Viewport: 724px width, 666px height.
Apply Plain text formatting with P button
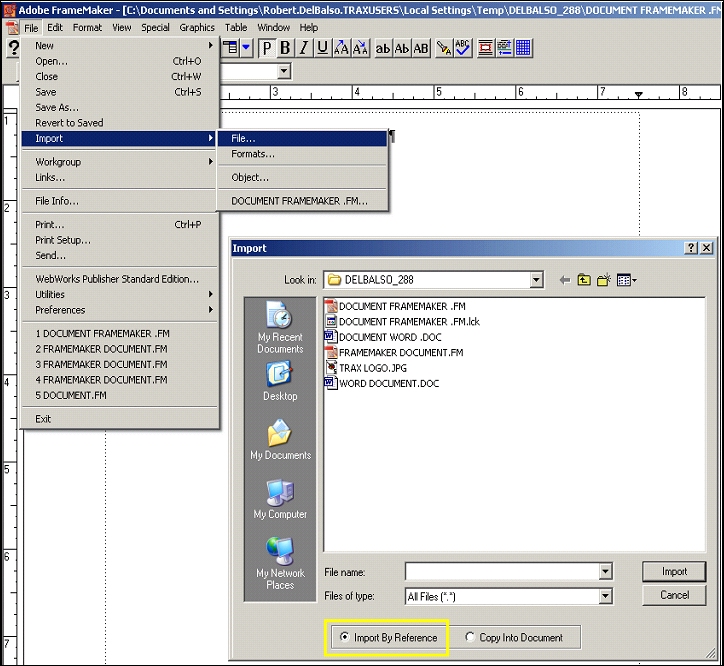[x=266, y=48]
